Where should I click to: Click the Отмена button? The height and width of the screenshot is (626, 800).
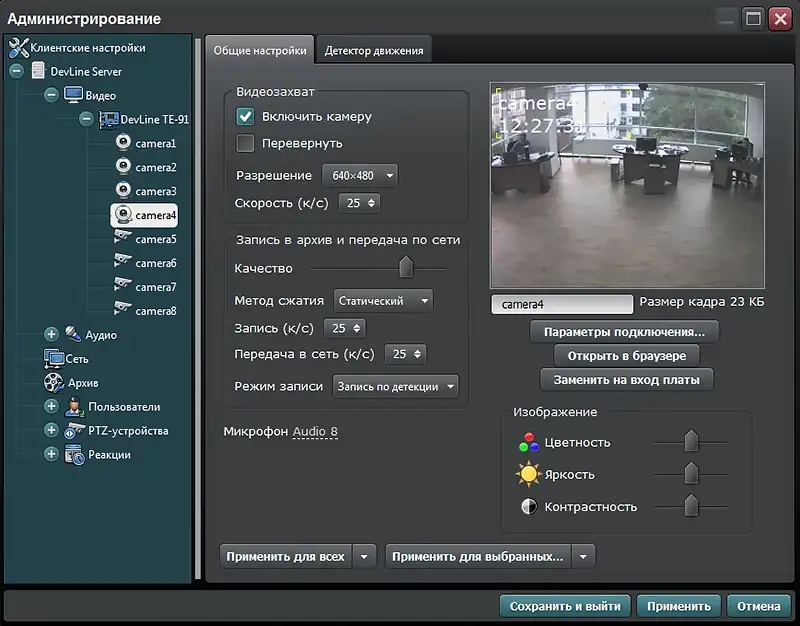click(759, 606)
